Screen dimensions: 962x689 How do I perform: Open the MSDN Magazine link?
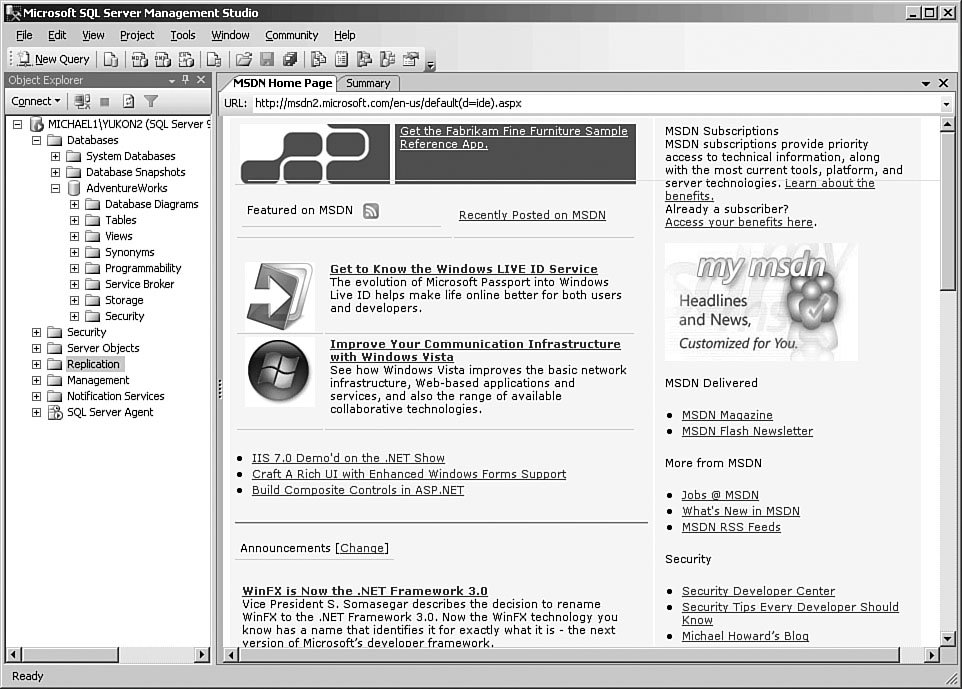coord(727,415)
